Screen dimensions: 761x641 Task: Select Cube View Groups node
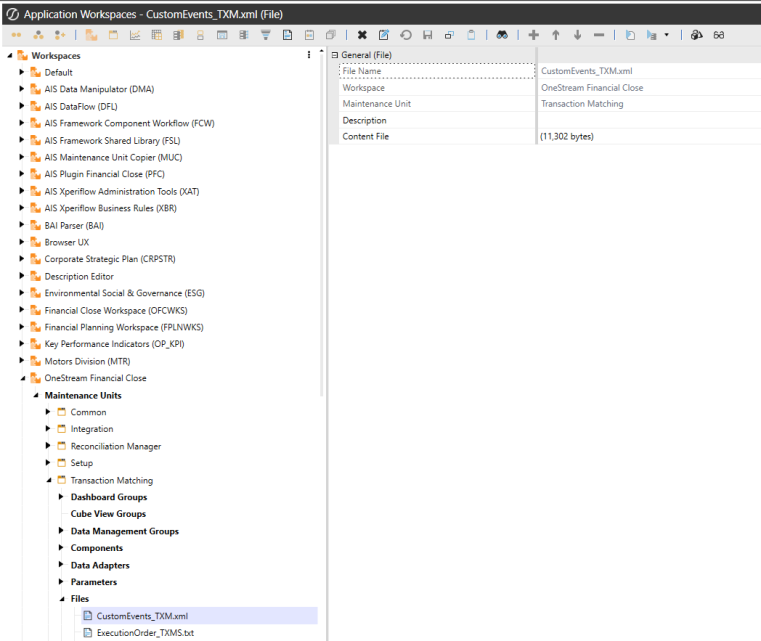click(108, 514)
